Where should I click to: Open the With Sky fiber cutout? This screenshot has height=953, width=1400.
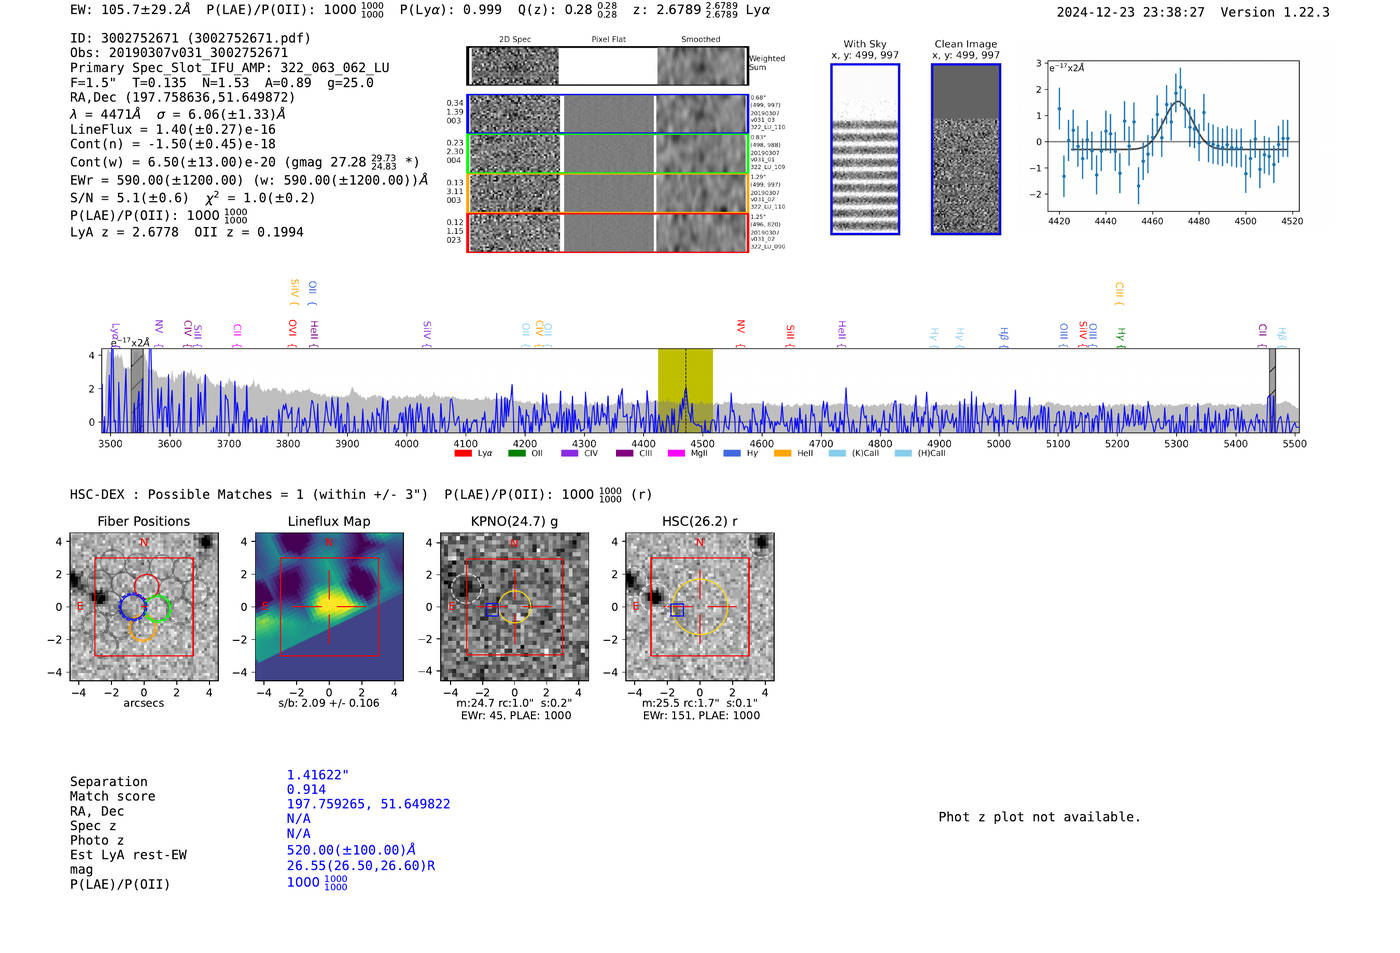pyautogui.click(x=865, y=149)
